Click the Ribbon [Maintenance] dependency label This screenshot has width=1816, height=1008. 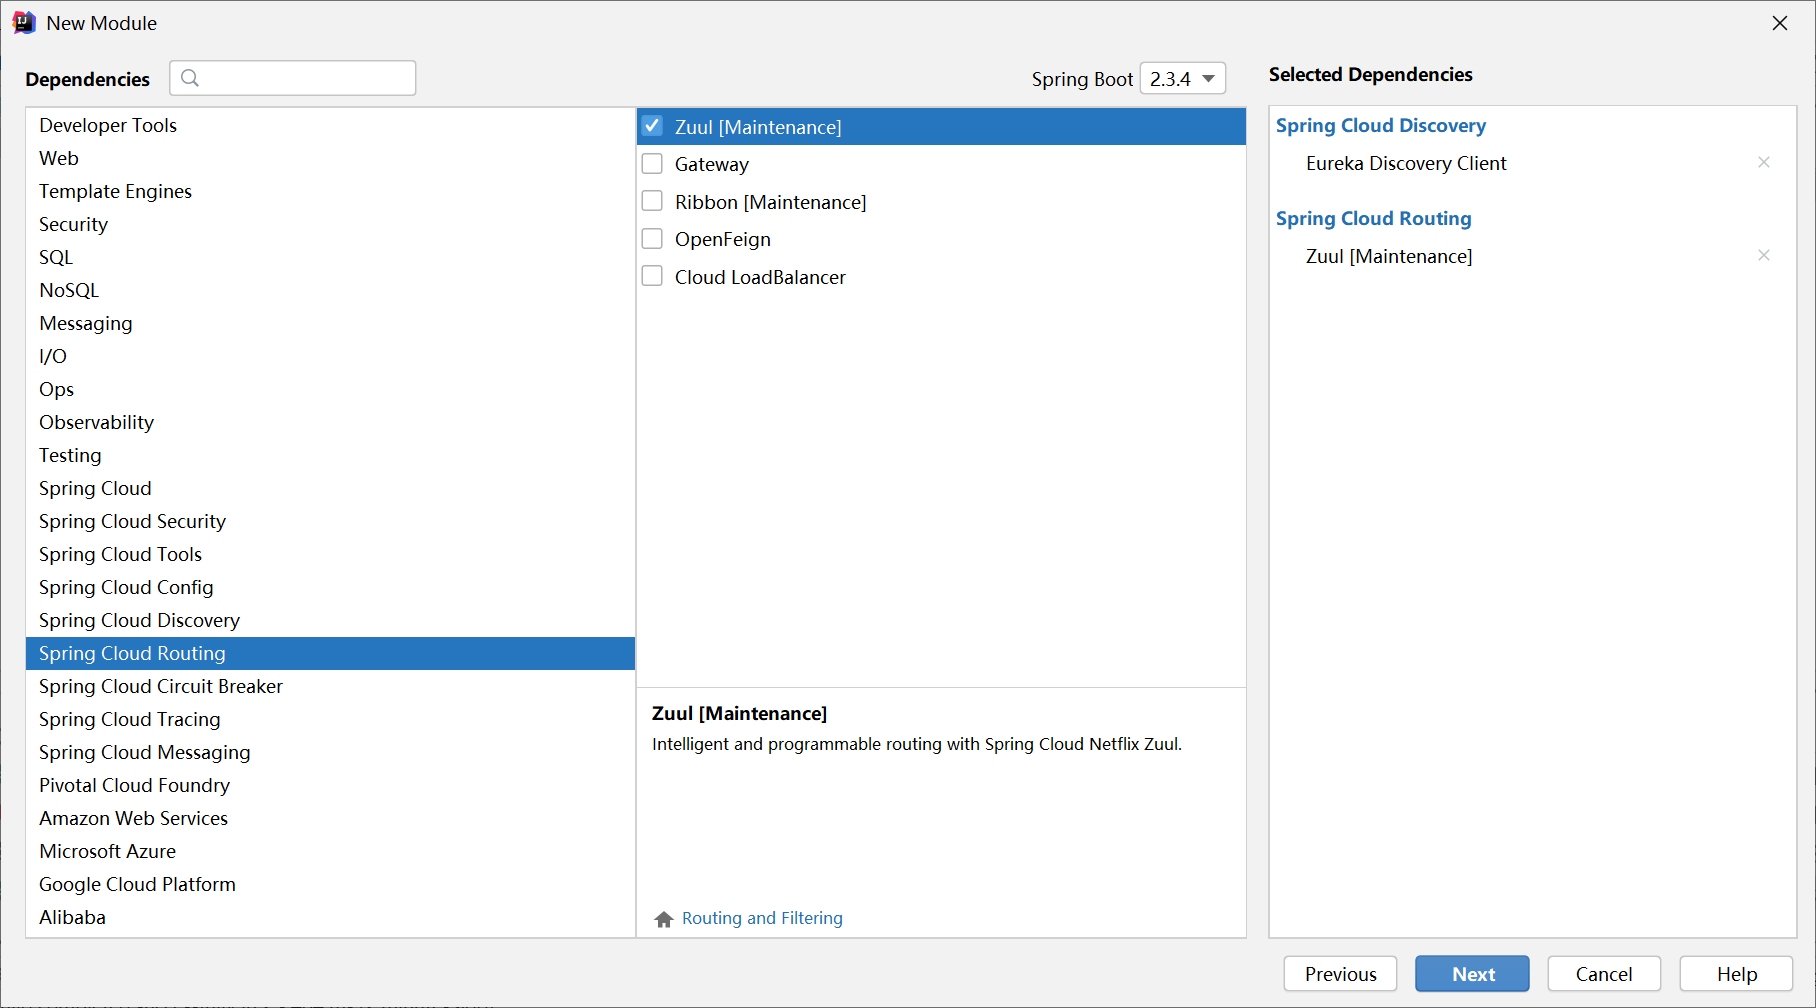[771, 202]
